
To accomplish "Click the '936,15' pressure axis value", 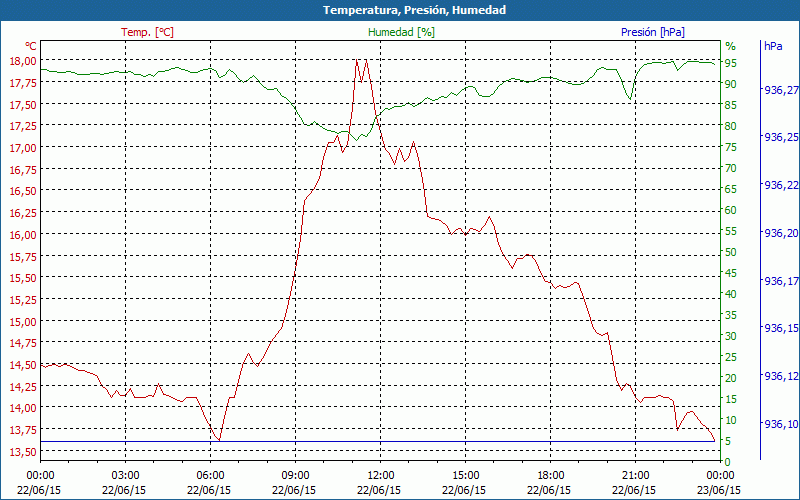I will pos(781,328).
